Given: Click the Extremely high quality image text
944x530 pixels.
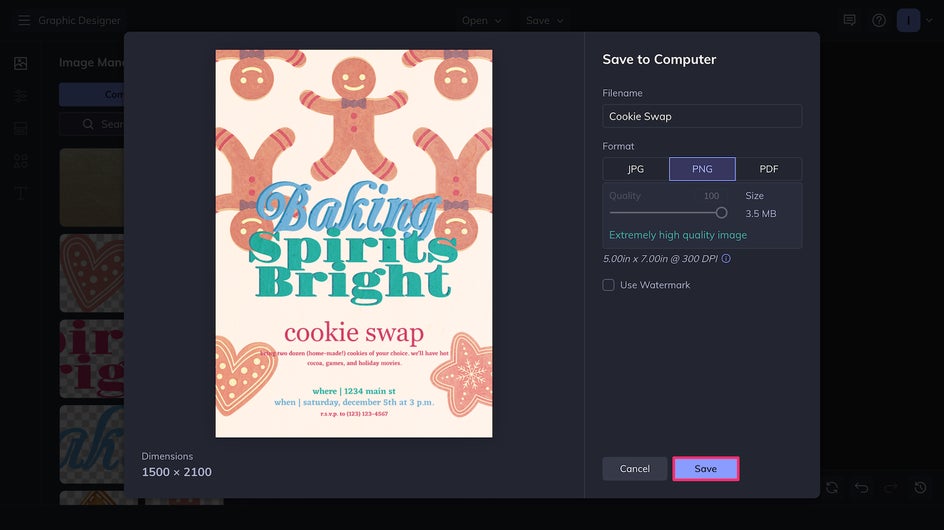Looking at the screenshot, I should coord(678,235).
